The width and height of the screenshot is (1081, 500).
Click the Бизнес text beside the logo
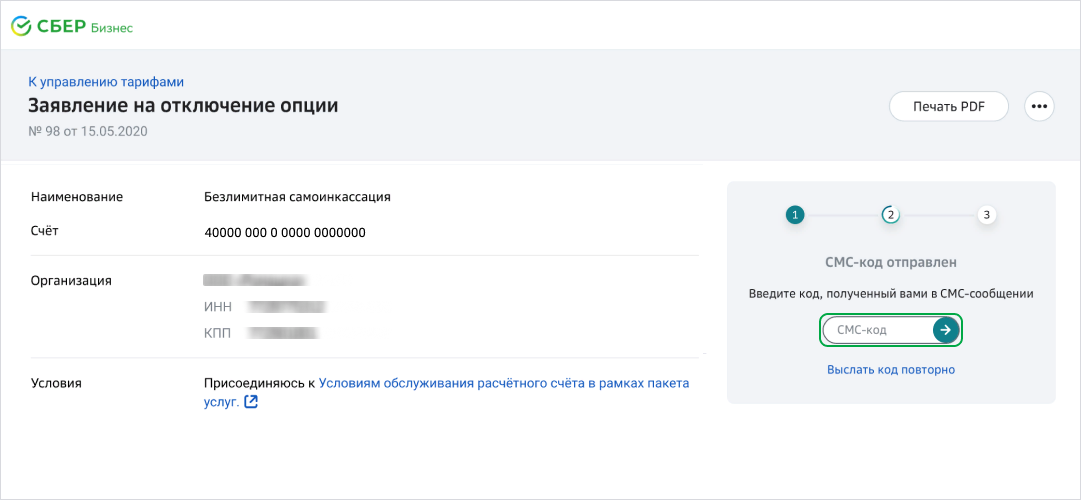coord(111,28)
